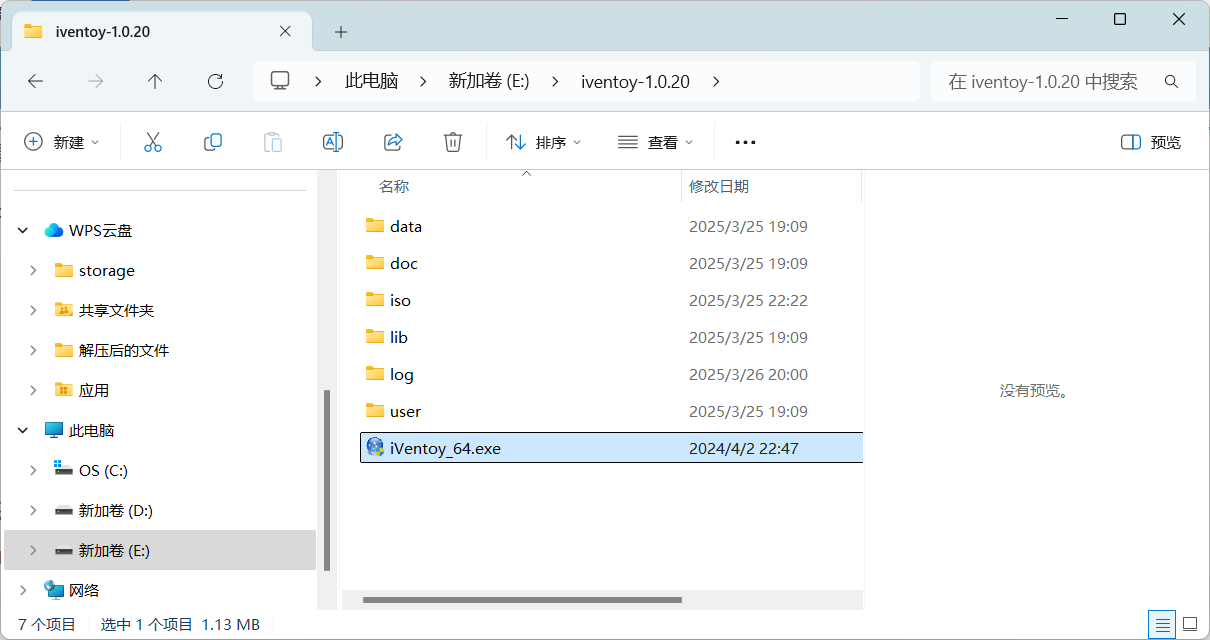This screenshot has height=640, width=1210.
Task: Click the monitor icon in address bar
Action: point(280,81)
